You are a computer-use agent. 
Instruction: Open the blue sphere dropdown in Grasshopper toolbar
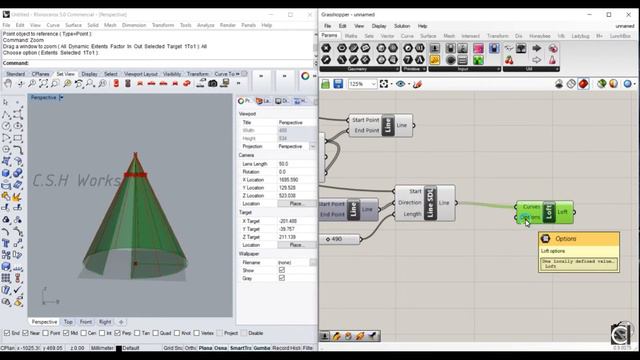(x=634, y=84)
